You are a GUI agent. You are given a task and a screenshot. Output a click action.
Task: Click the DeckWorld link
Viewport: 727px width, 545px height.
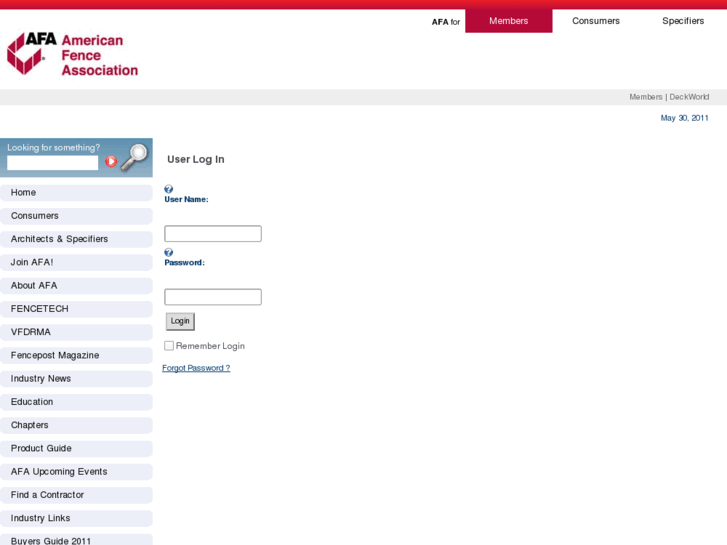pos(689,97)
